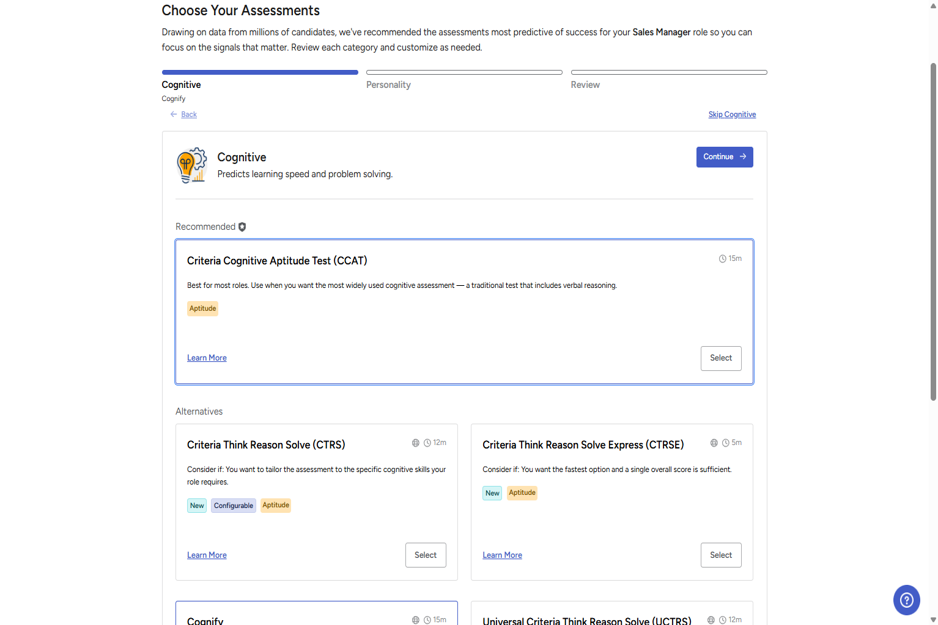Continue to the next step
Image resolution: width=938 pixels, height=625 pixels.
724,157
